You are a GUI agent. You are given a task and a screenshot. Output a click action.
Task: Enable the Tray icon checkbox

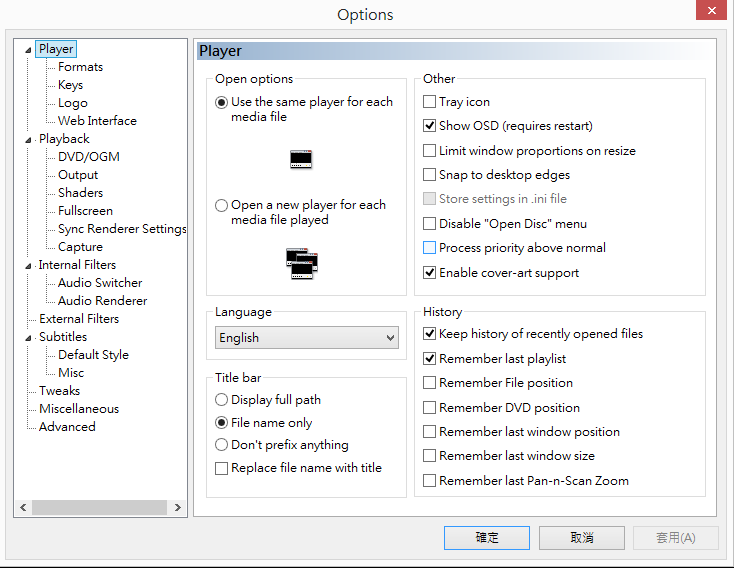point(430,102)
